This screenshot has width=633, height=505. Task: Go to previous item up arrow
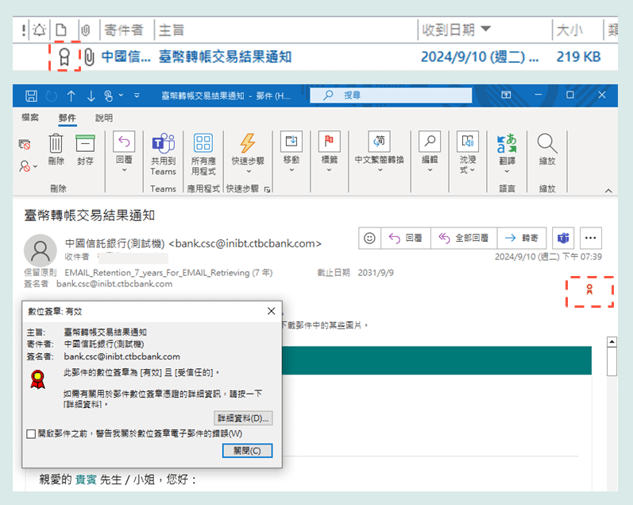(x=71, y=96)
